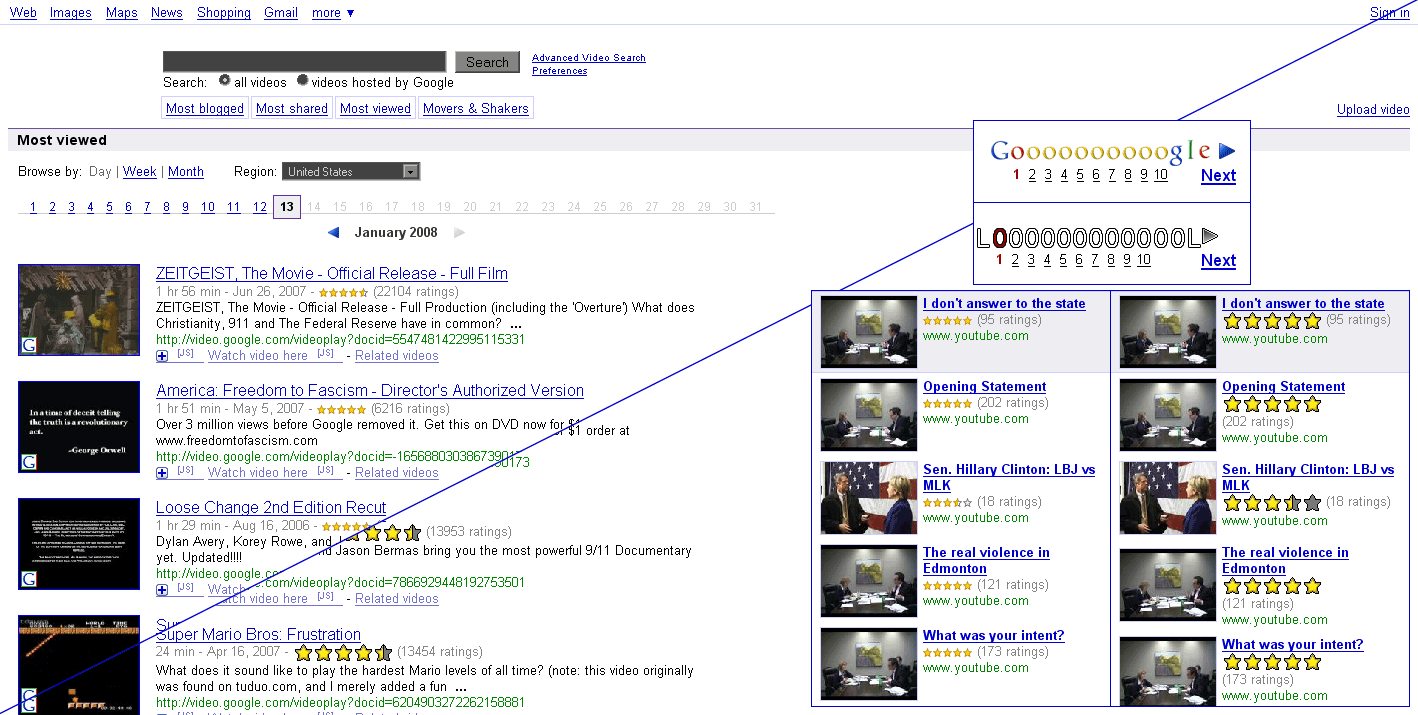The height and width of the screenshot is (715, 1418).
Task: Click large stars under right-column Hillary Clinton video
Action: tap(1272, 503)
